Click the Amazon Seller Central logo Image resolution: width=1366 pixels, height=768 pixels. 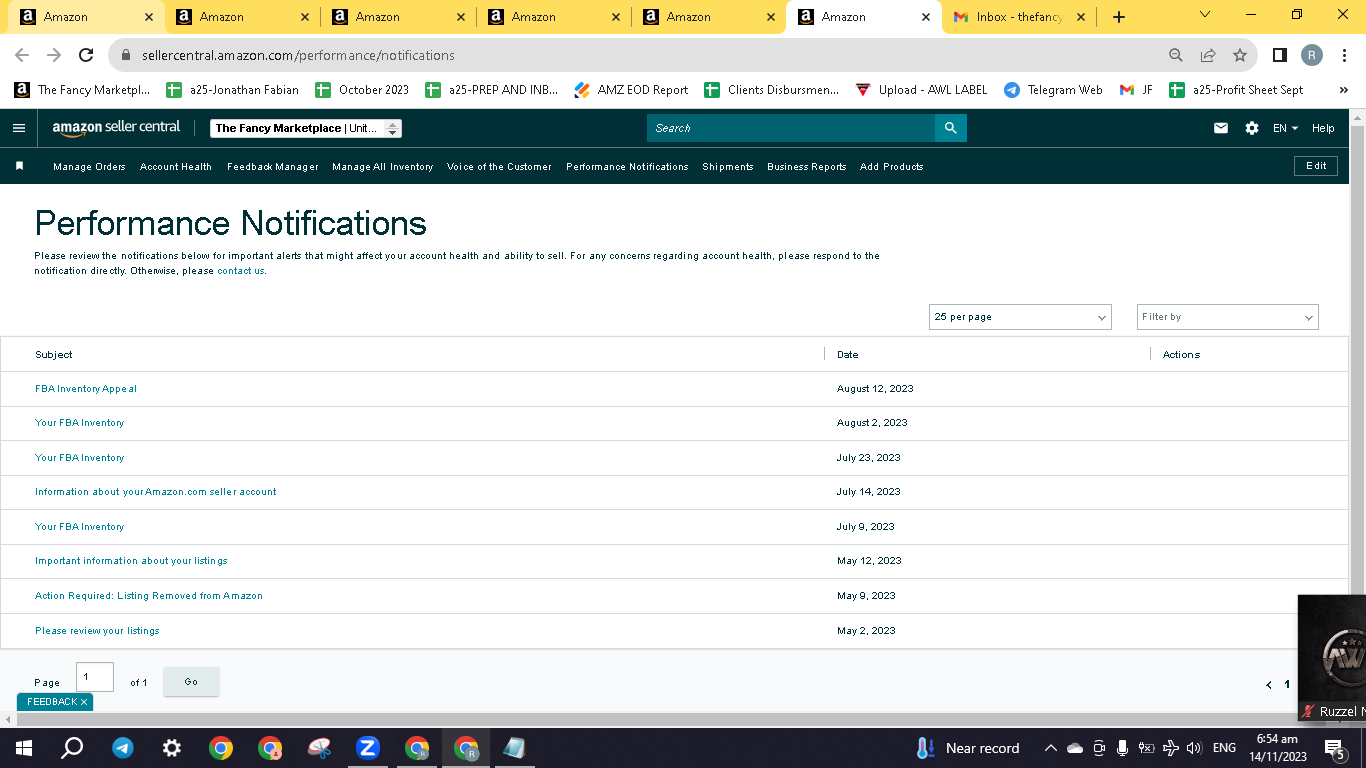[117, 128]
